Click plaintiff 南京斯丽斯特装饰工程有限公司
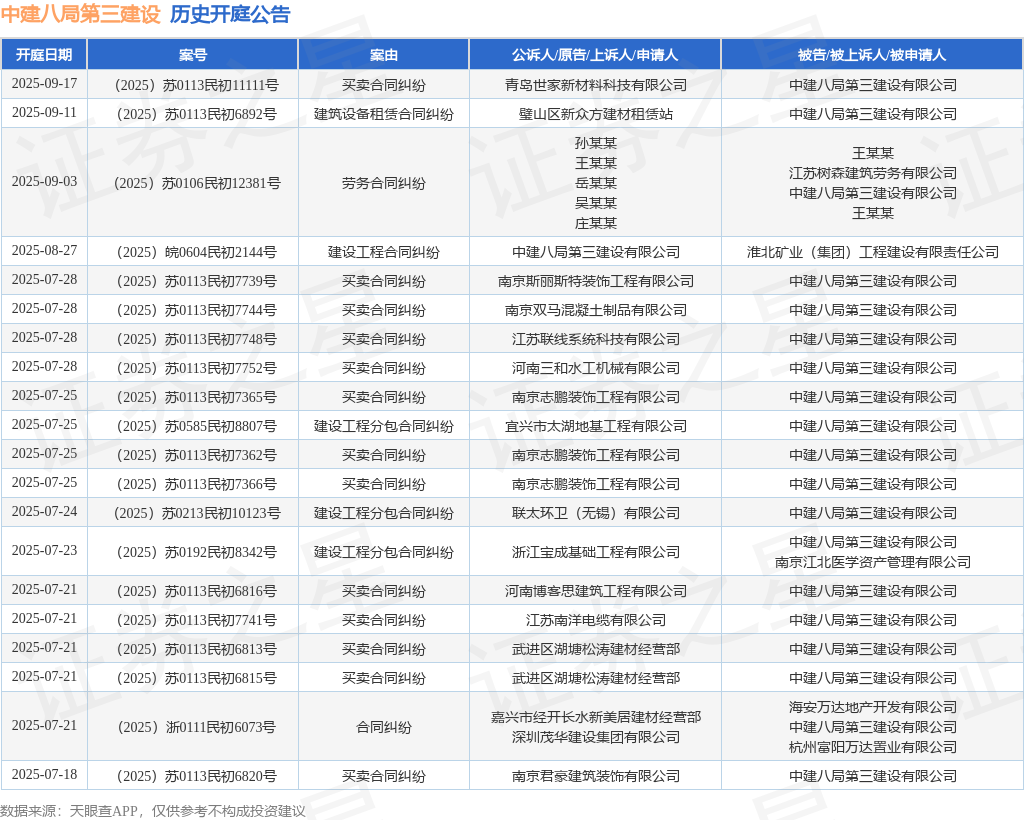The width and height of the screenshot is (1024, 820). pyautogui.click(x=596, y=281)
